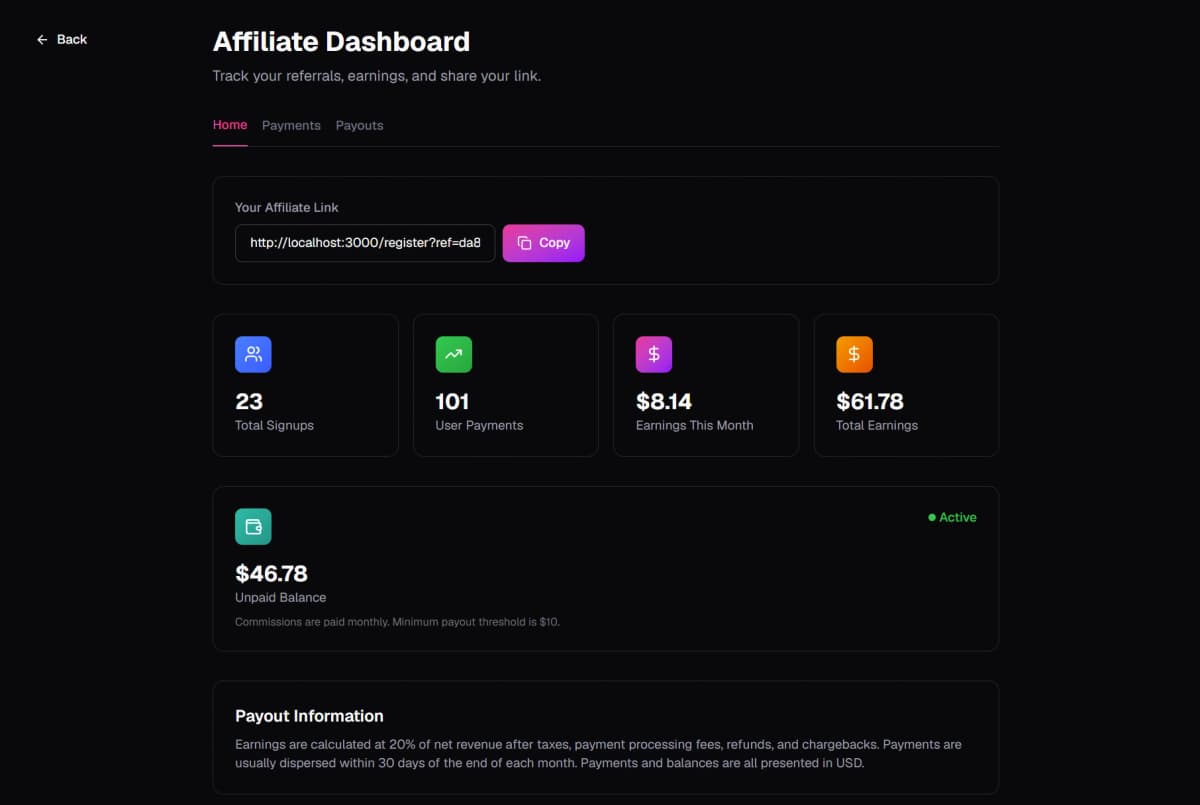
Task: Go back using the Back arrow link
Action: 61,39
